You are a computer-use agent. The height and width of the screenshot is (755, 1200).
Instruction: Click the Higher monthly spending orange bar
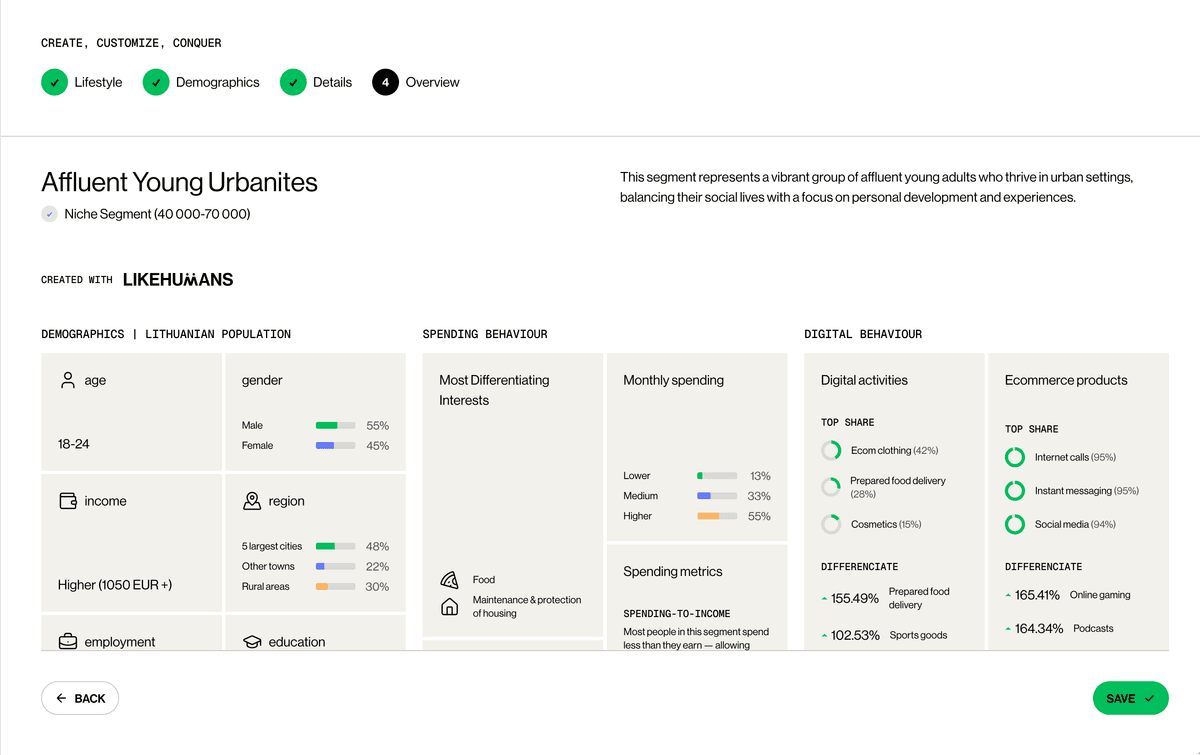(717, 516)
